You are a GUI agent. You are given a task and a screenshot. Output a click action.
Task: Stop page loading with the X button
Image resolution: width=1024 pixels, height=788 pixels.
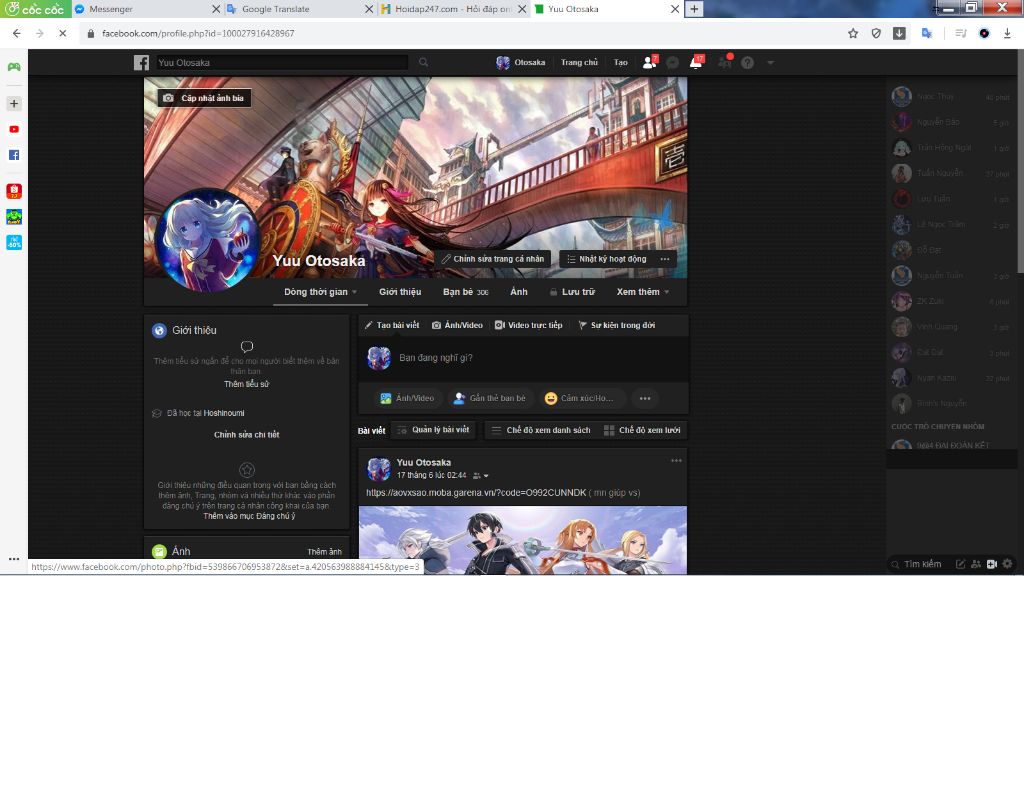coord(63,33)
